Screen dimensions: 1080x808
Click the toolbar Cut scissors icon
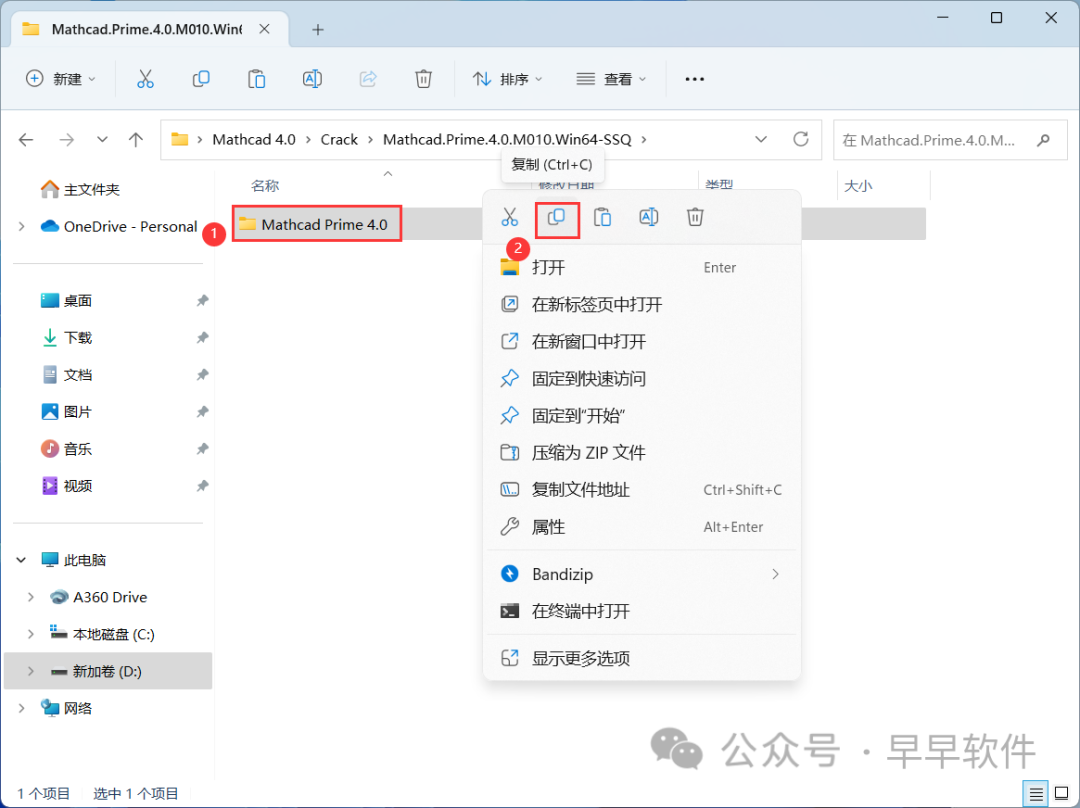[145, 79]
